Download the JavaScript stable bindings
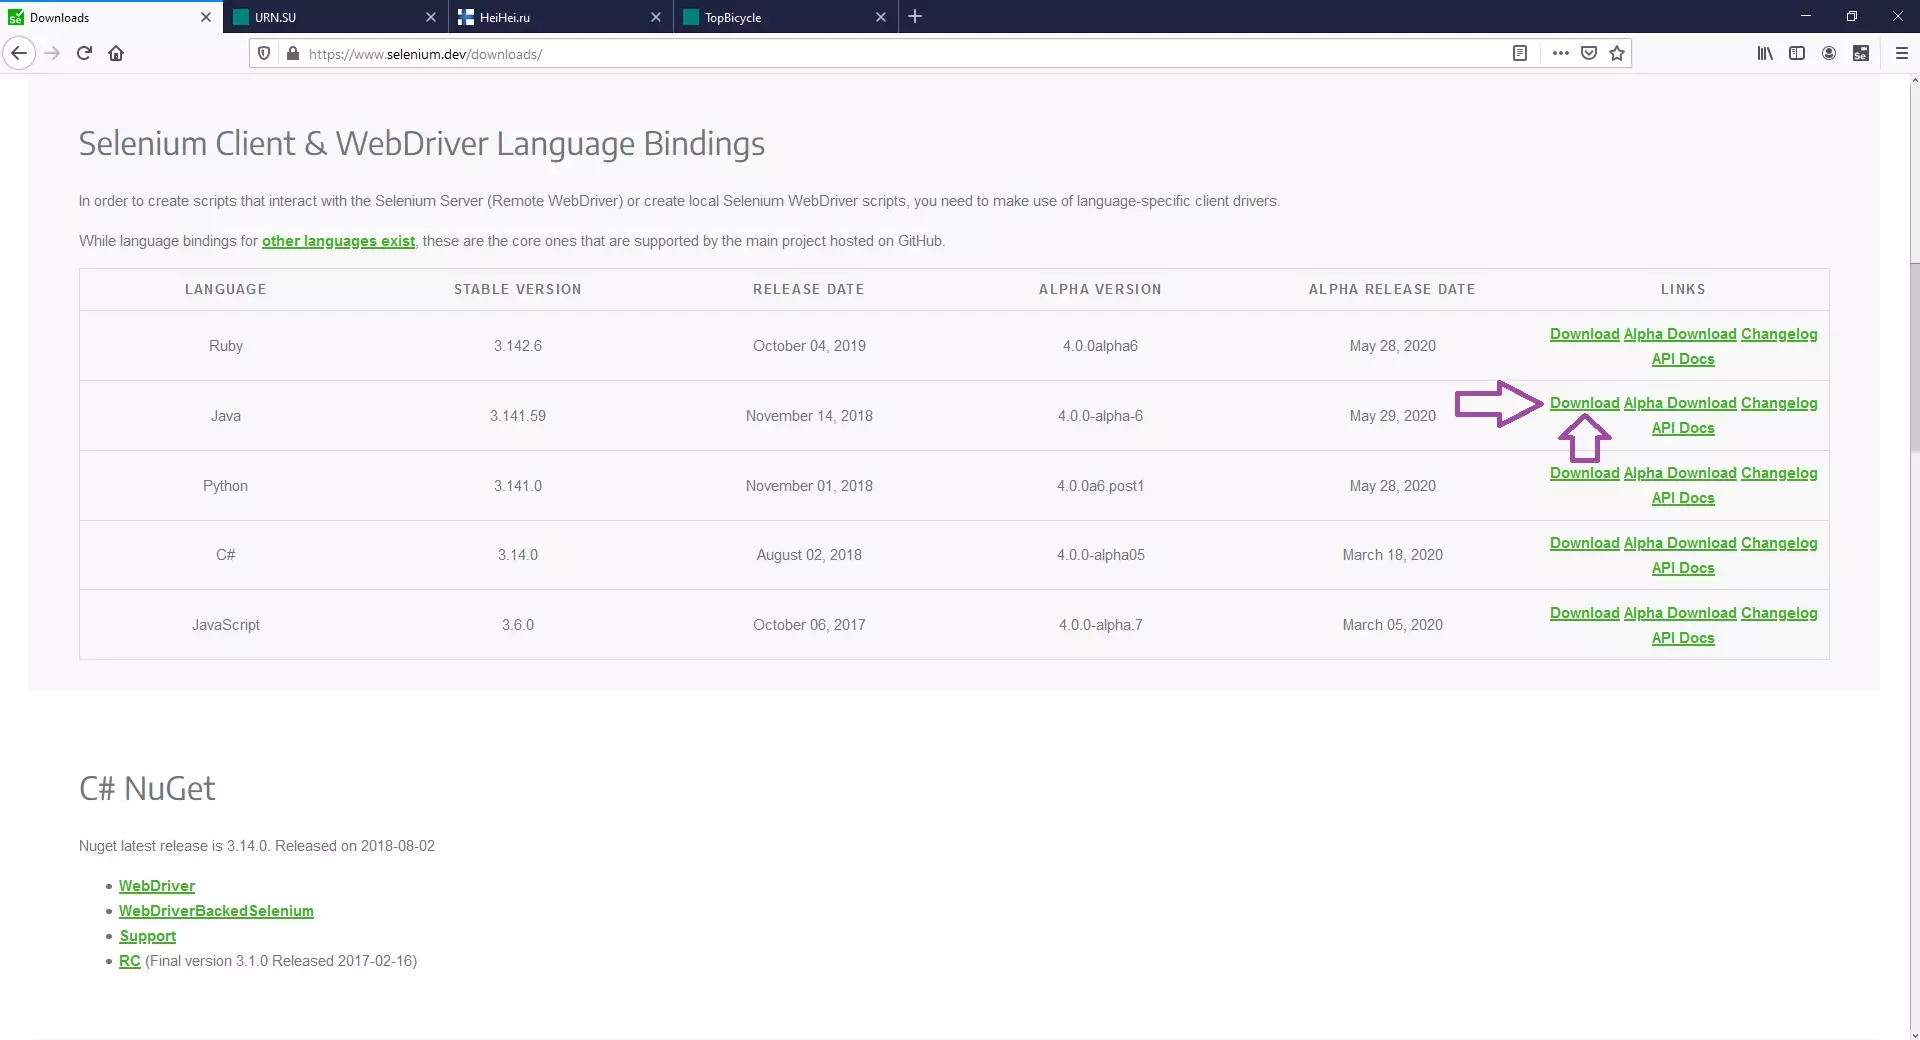The image size is (1920, 1040). tap(1584, 613)
